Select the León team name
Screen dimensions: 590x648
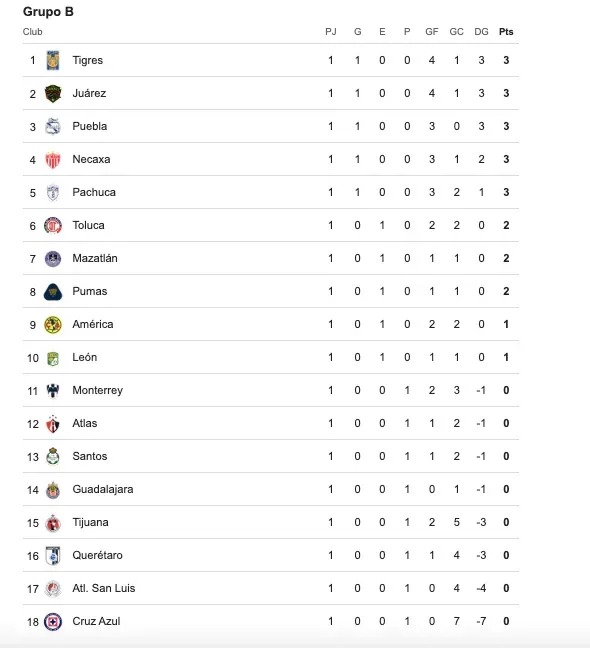pyautogui.click(x=85, y=357)
